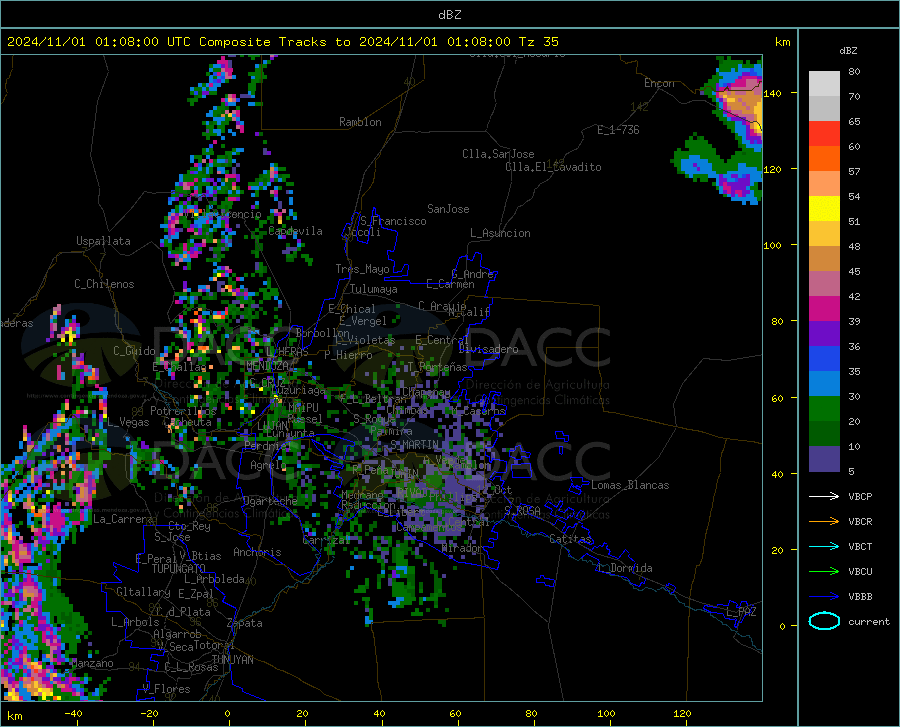Screen dimensions: 900x727
Task: Pick the light blue 30-35 dBZ swatch
Action: click(x=824, y=383)
